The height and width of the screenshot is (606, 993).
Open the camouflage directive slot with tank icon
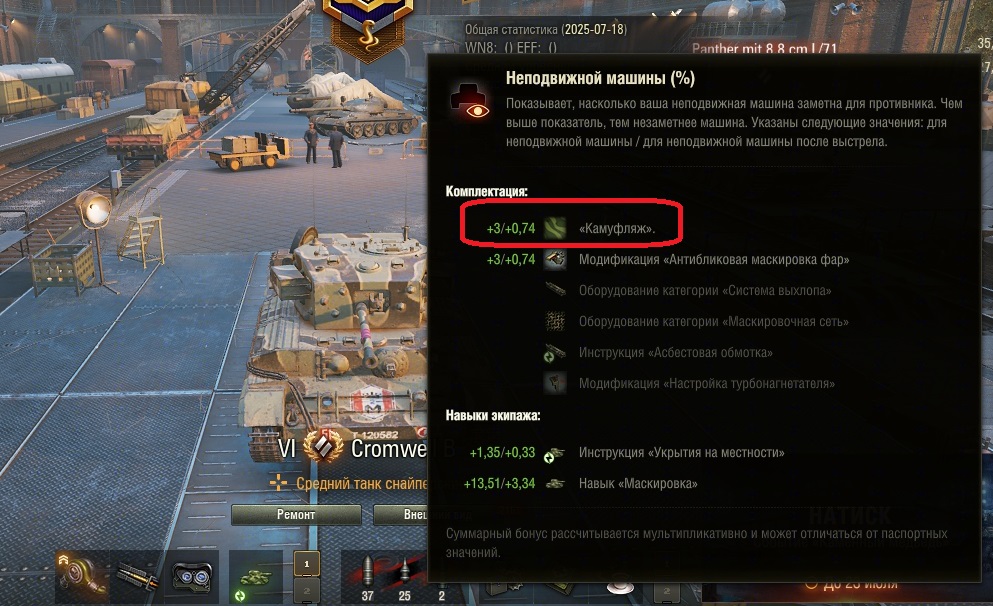coord(255,576)
